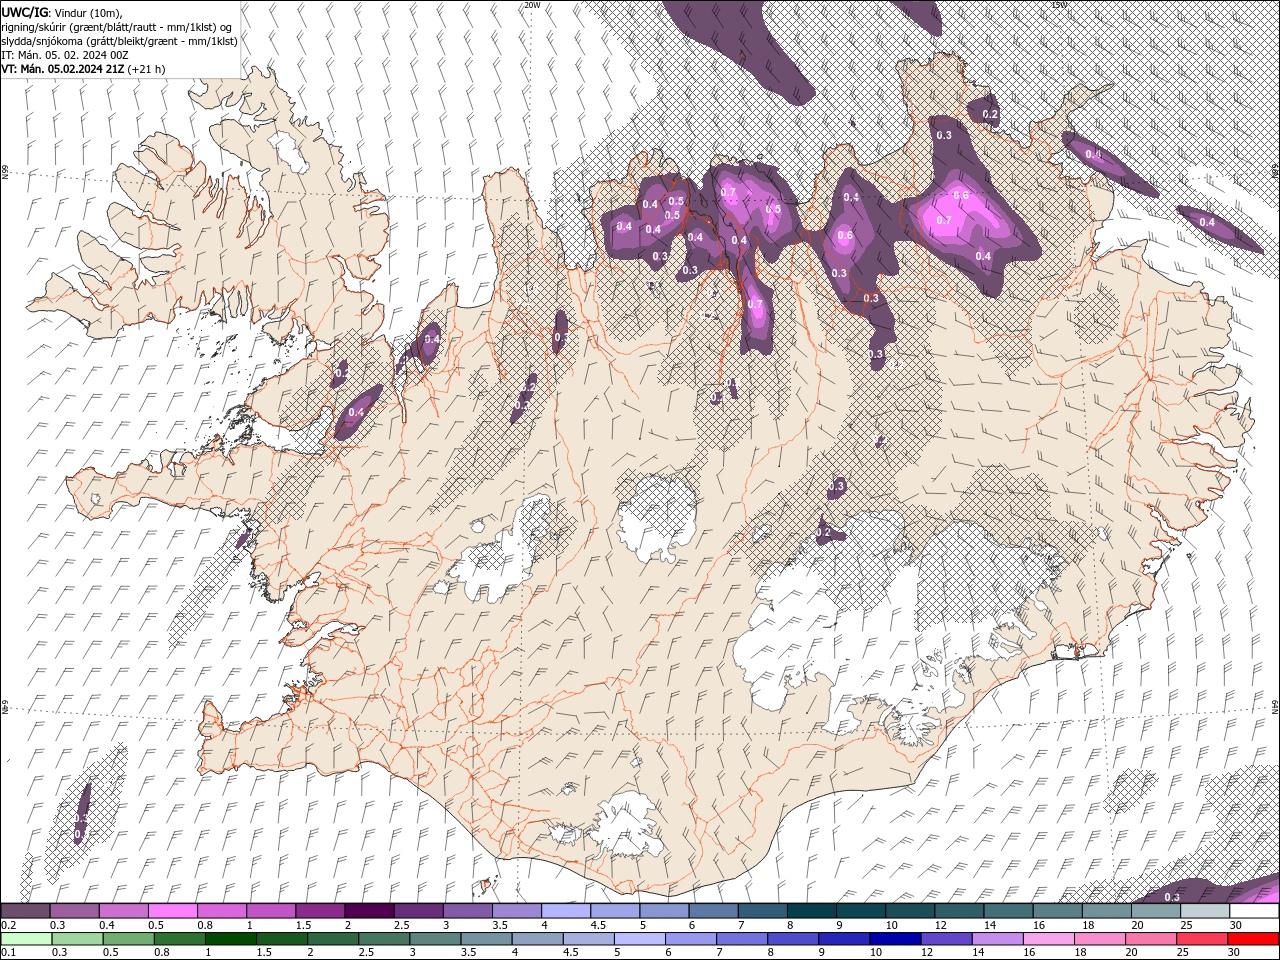1280x960 pixels.
Task: Pick the darkest green swatch starting at 1
Action: (230, 939)
